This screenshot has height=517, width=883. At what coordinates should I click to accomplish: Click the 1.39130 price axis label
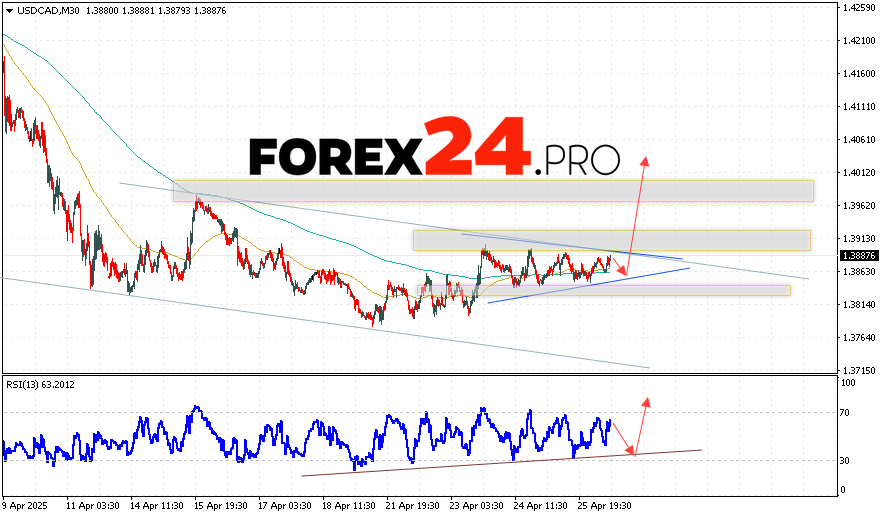(859, 239)
